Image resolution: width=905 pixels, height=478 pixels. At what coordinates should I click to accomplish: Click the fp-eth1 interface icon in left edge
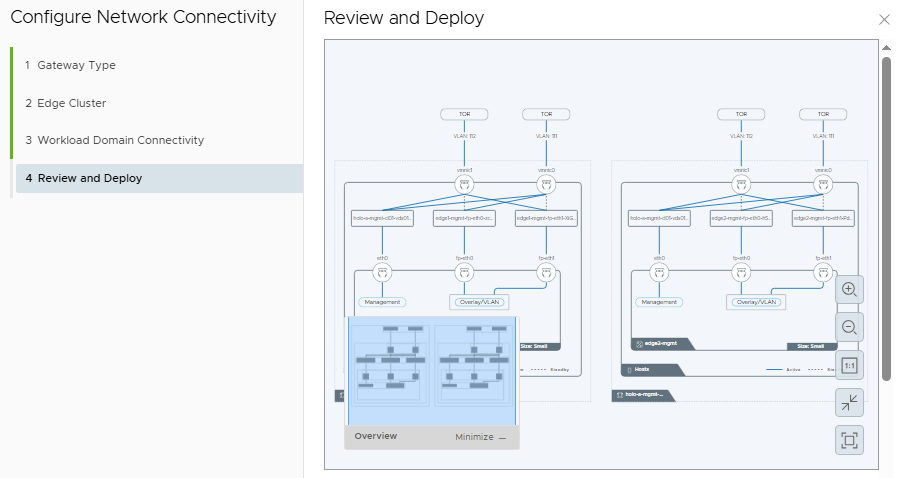point(546,273)
